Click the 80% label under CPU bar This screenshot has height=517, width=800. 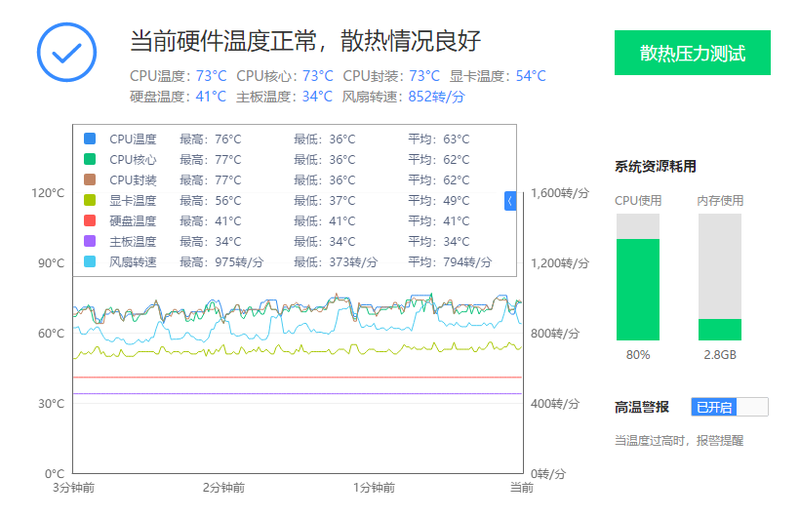[x=638, y=354]
